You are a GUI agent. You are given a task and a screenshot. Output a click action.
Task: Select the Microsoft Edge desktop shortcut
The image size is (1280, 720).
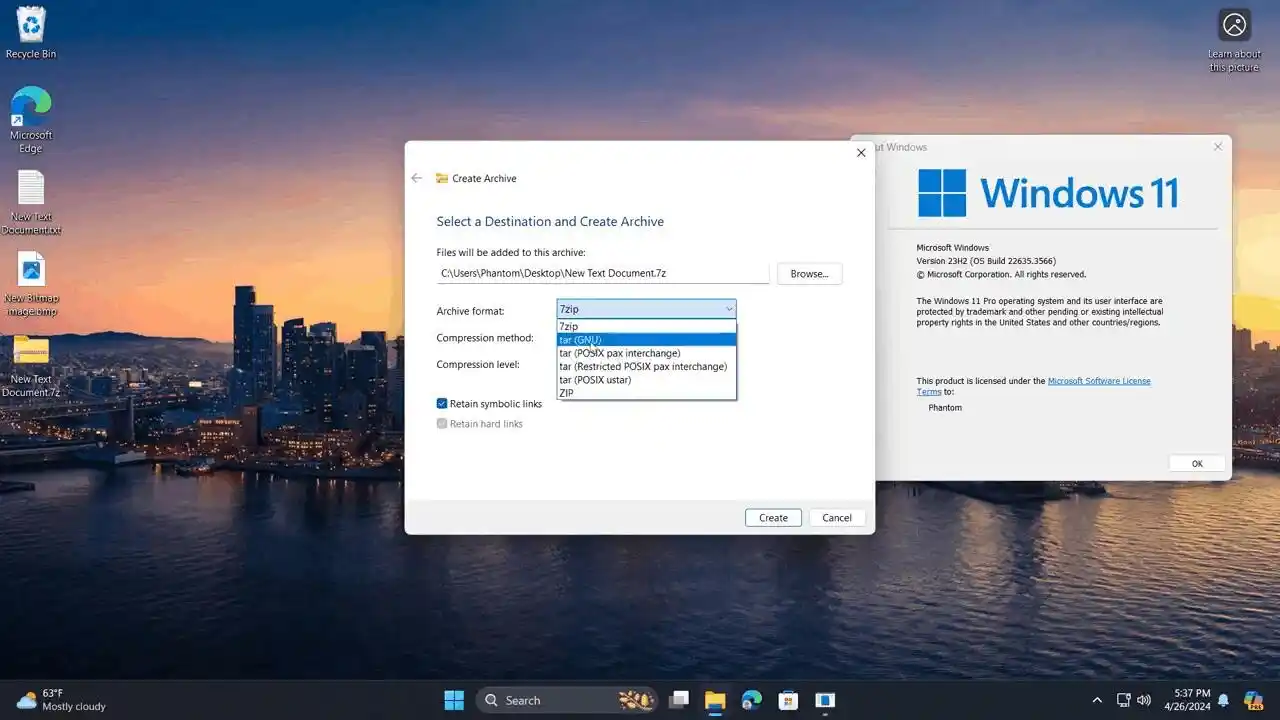click(x=31, y=120)
